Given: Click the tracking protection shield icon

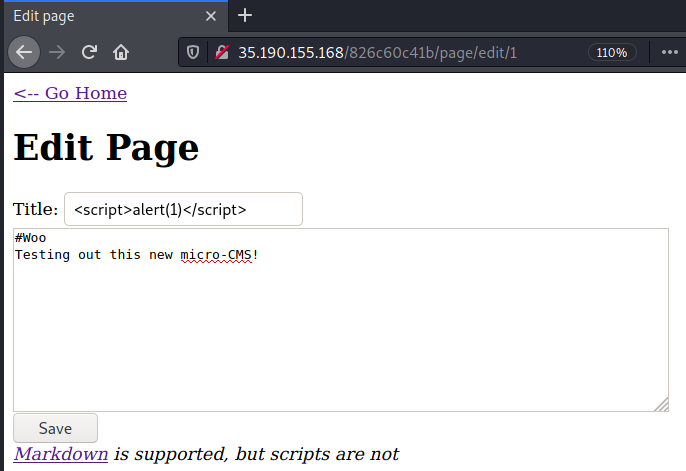Looking at the screenshot, I should click(193, 52).
